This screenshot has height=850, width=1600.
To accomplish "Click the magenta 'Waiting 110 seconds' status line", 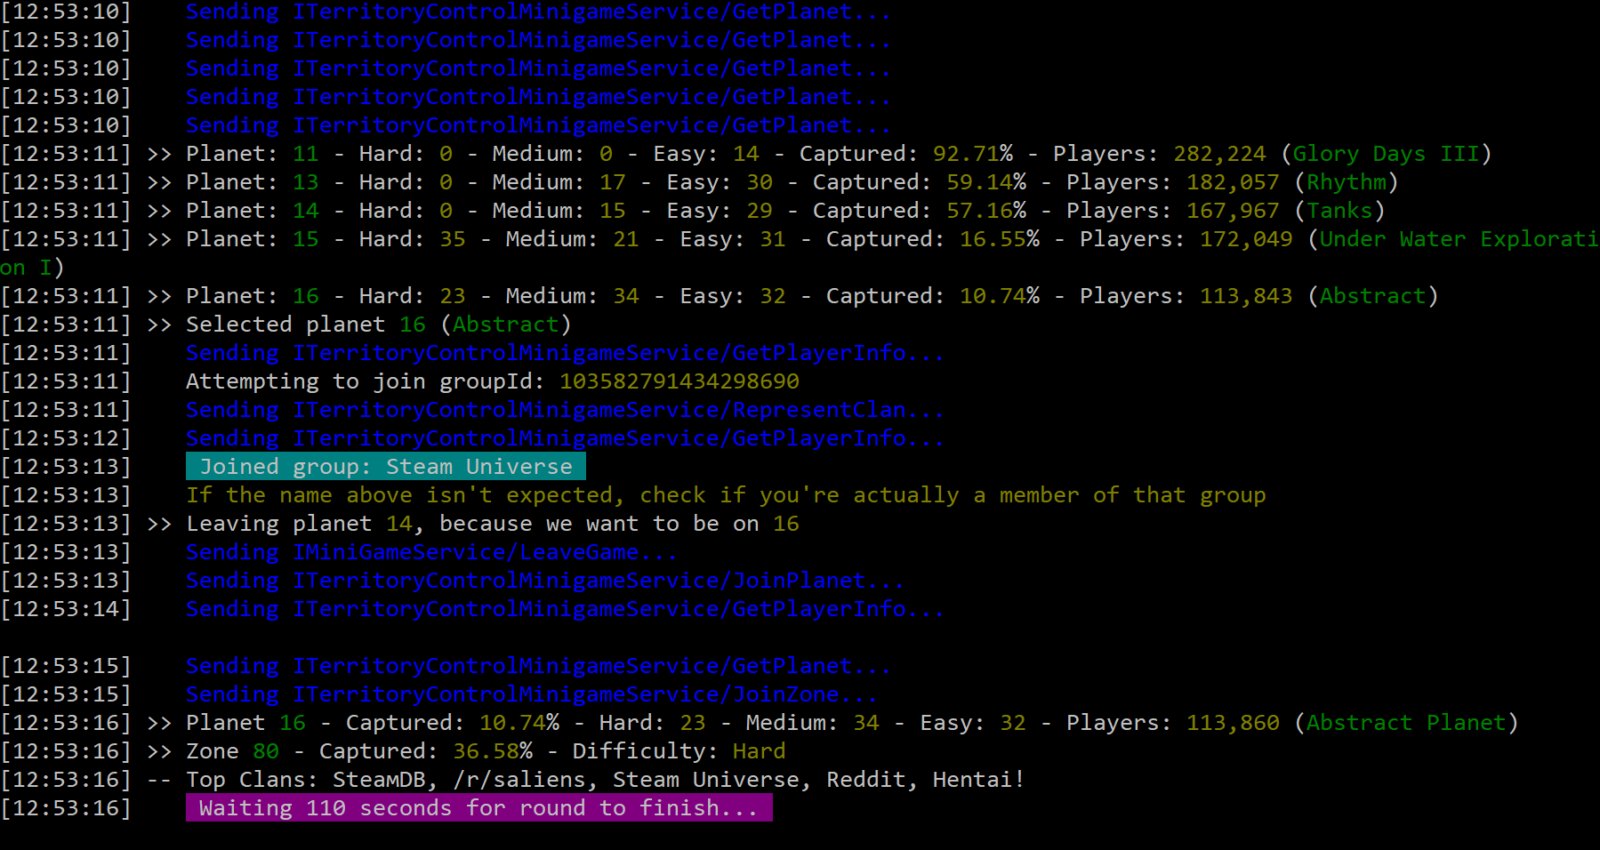I will 478,808.
